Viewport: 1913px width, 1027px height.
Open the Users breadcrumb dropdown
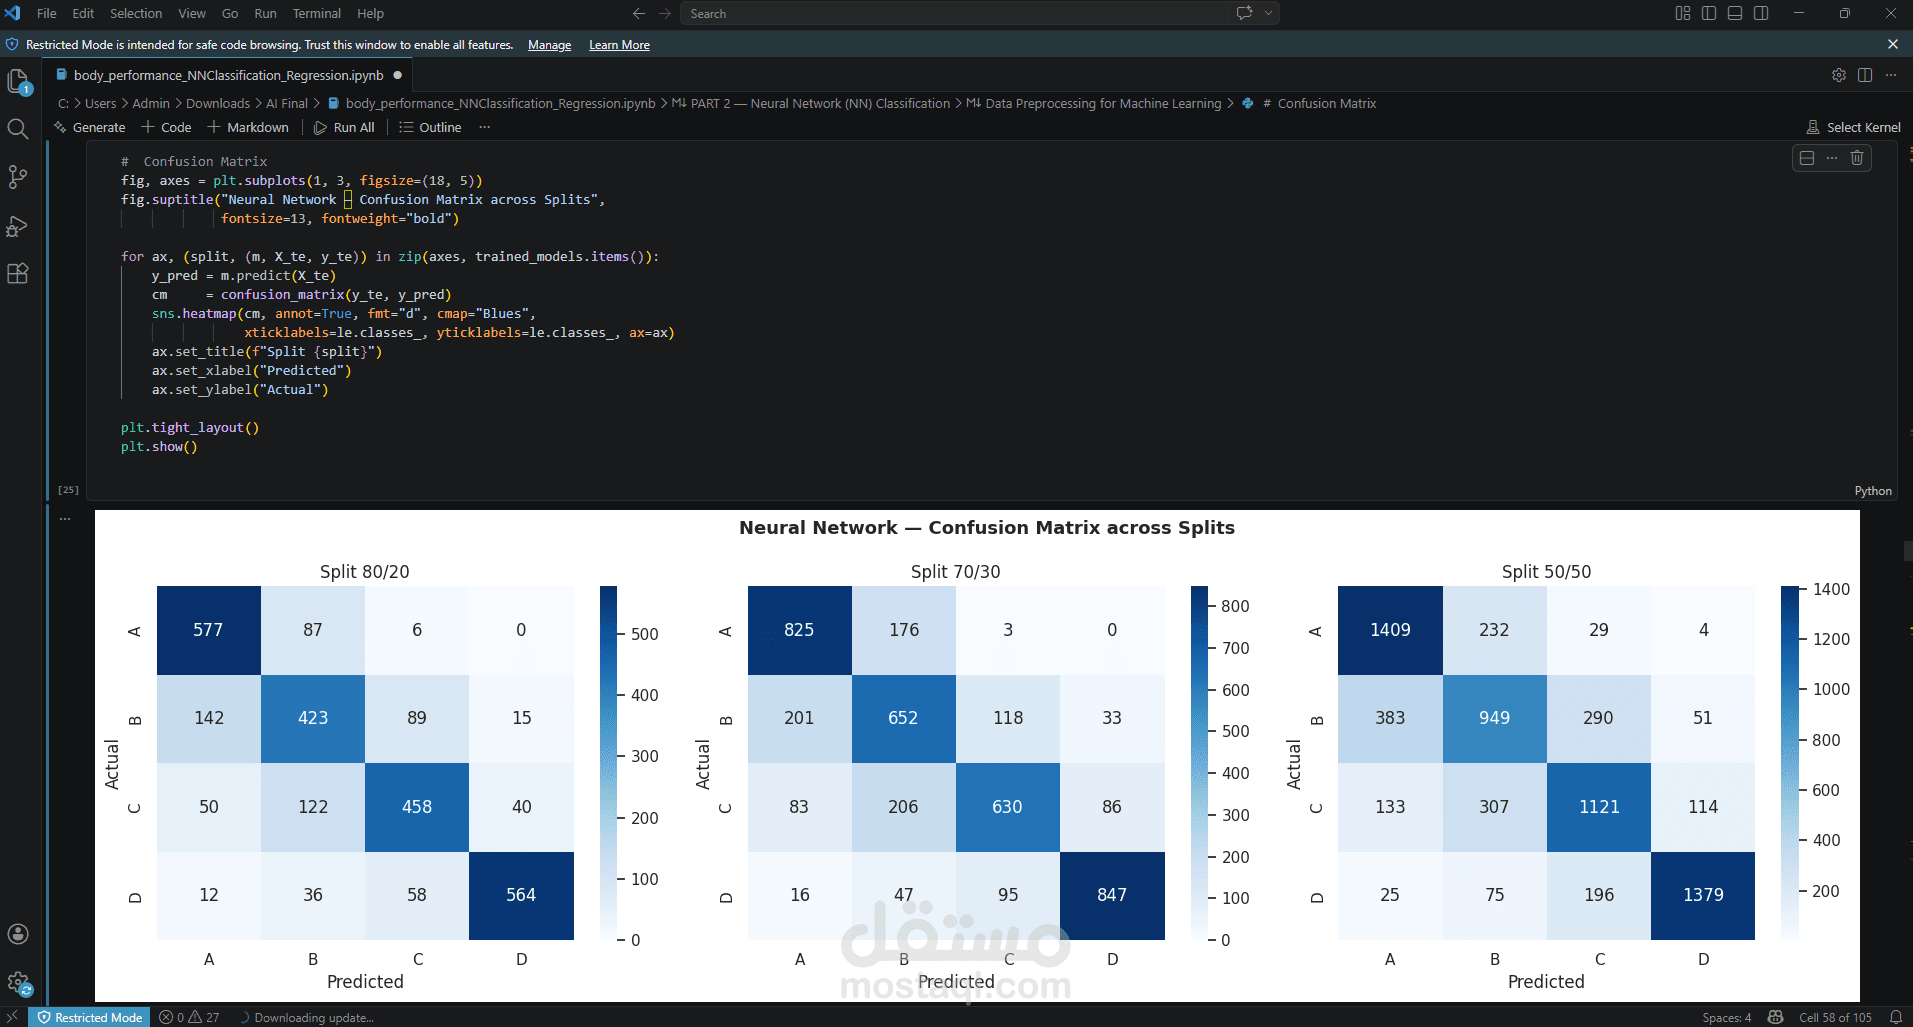(x=100, y=103)
